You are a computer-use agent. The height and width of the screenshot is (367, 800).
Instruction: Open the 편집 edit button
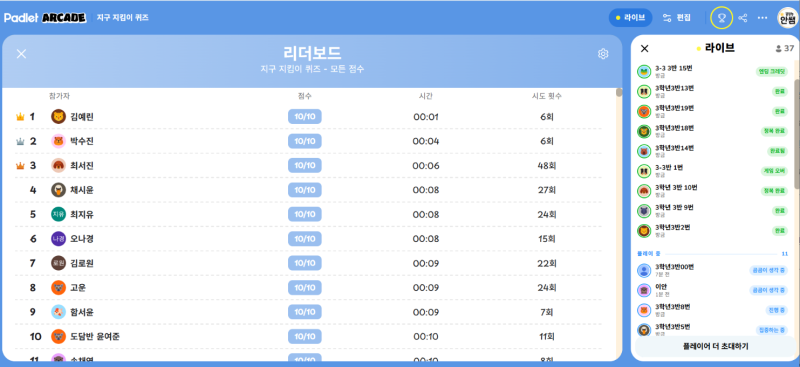pos(677,18)
